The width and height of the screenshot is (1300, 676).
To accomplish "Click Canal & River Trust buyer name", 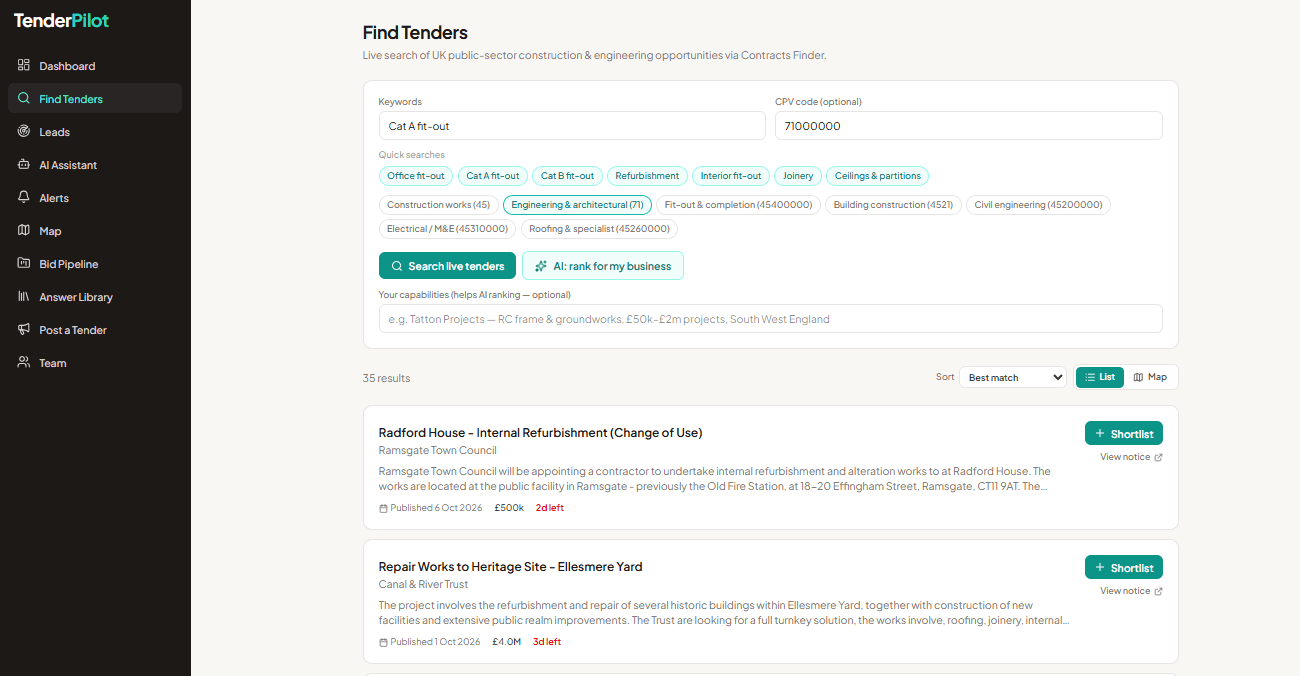I will pos(423,585).
